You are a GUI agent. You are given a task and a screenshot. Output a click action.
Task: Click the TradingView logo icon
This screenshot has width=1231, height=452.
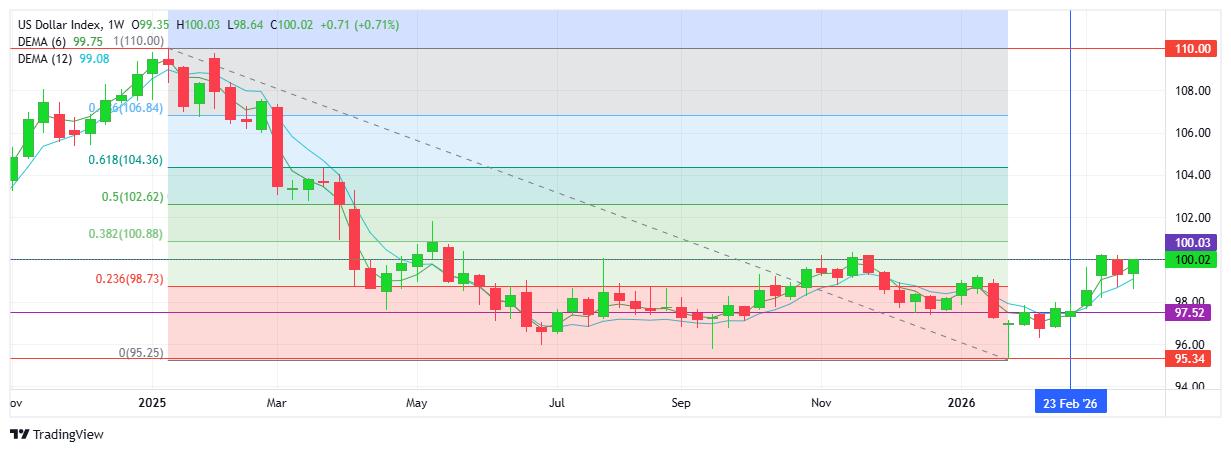(19, 434)
